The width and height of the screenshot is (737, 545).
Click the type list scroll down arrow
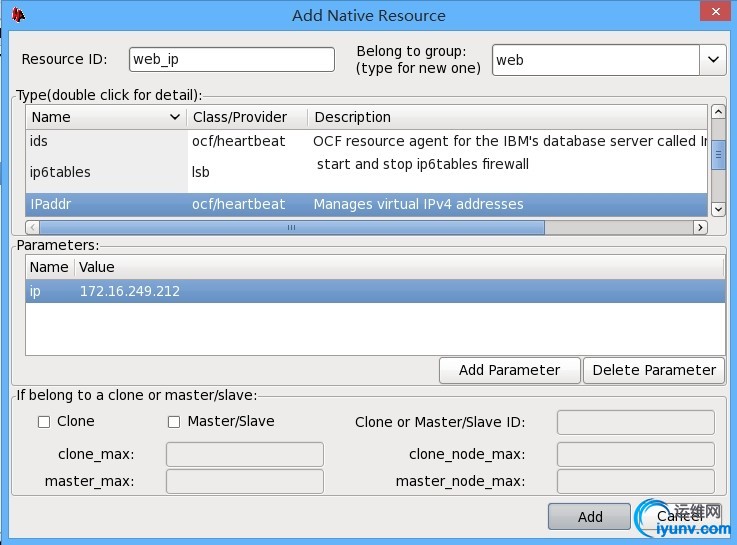(718, 209)
